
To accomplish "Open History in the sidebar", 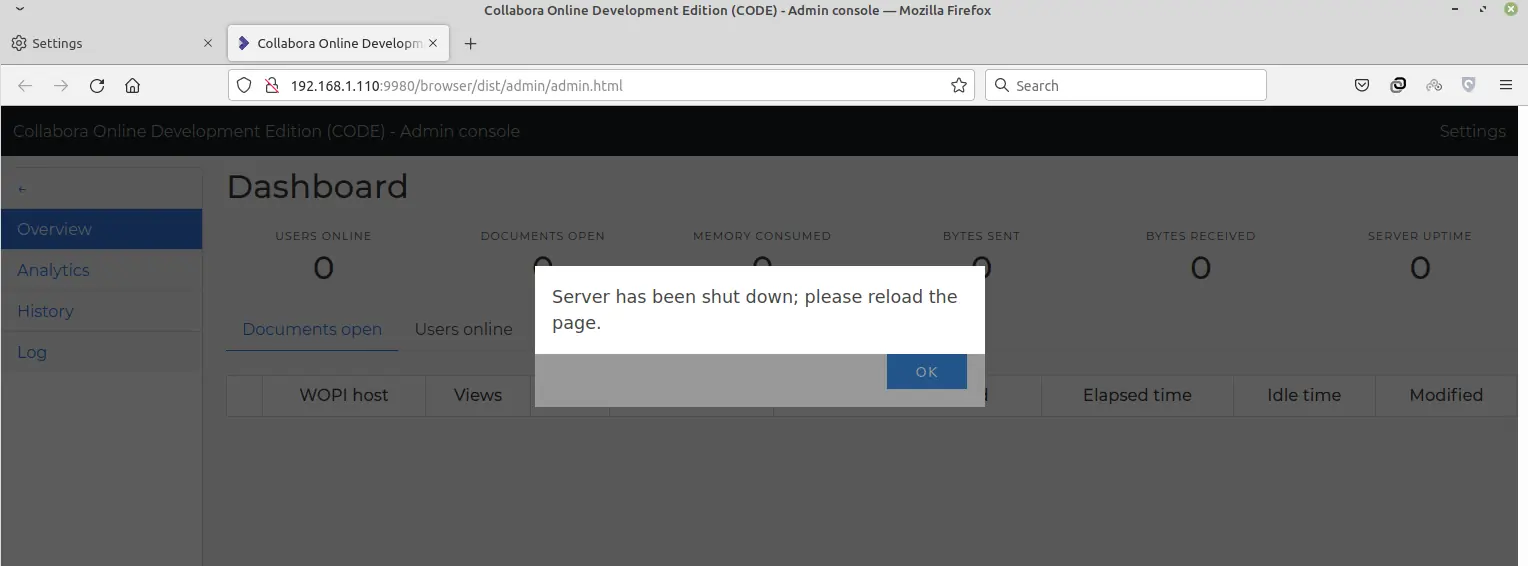I will click(101, 311).
